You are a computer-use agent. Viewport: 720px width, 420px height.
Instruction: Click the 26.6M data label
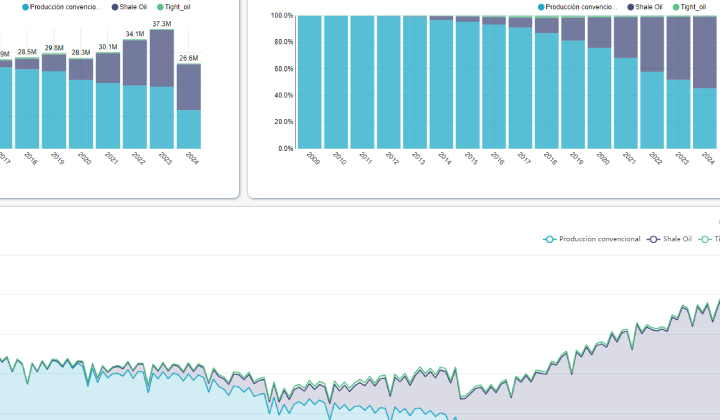point(189,58)
